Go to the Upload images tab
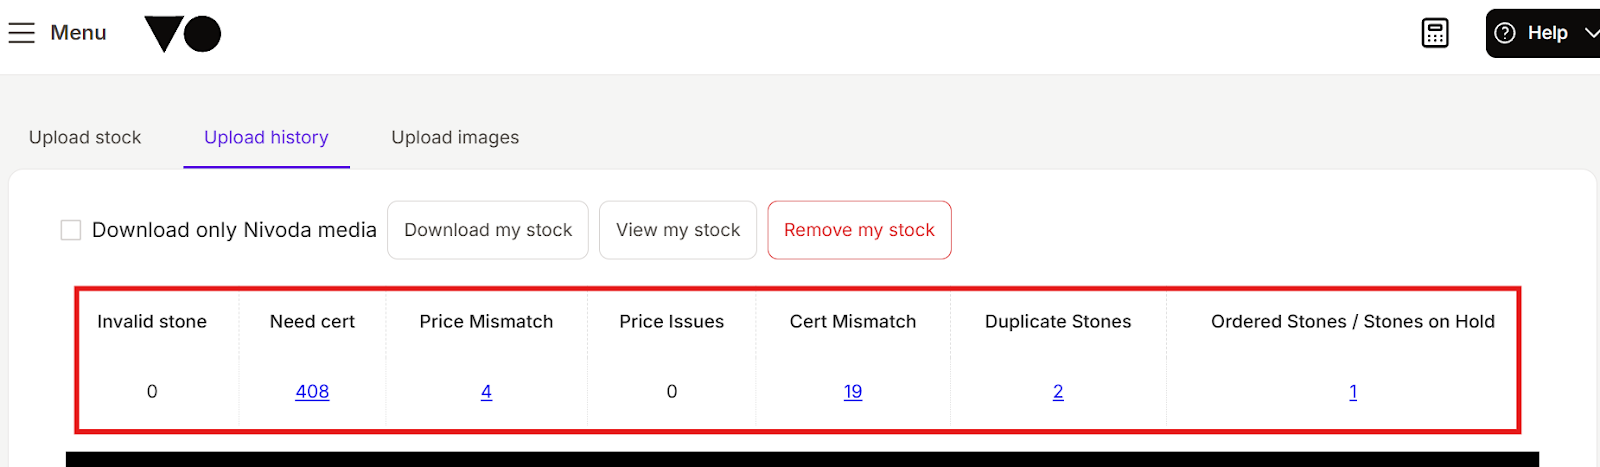 click(x=455, y=137)
